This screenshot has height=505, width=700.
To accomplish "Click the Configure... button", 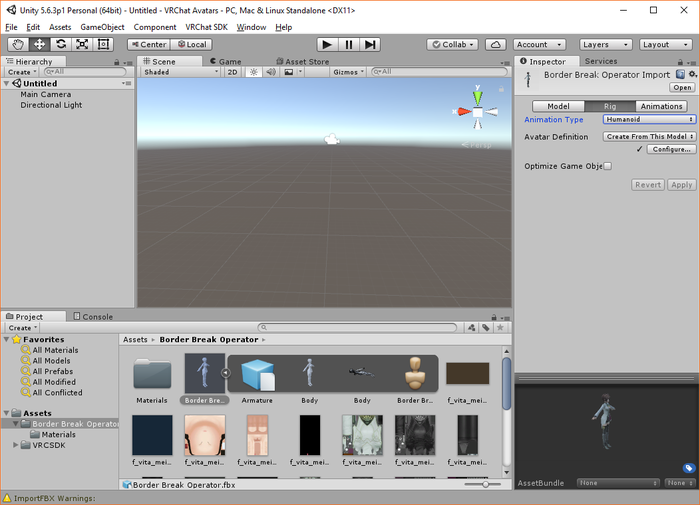I will [671, 149].
